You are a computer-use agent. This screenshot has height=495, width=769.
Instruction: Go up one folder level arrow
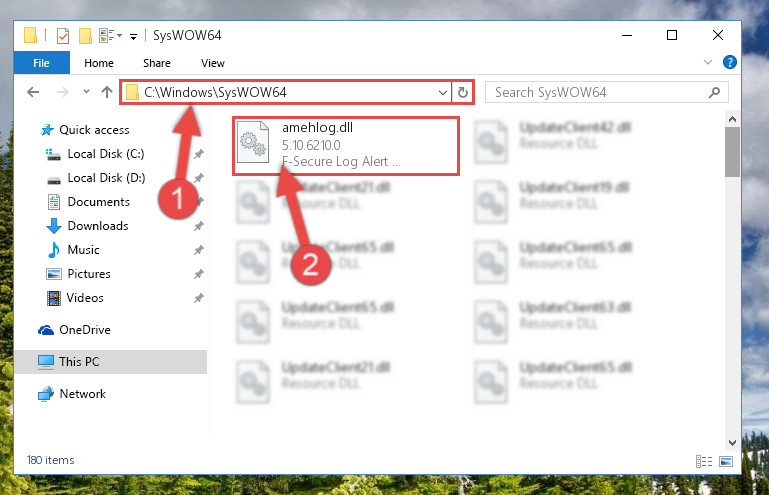coord(107,92)
